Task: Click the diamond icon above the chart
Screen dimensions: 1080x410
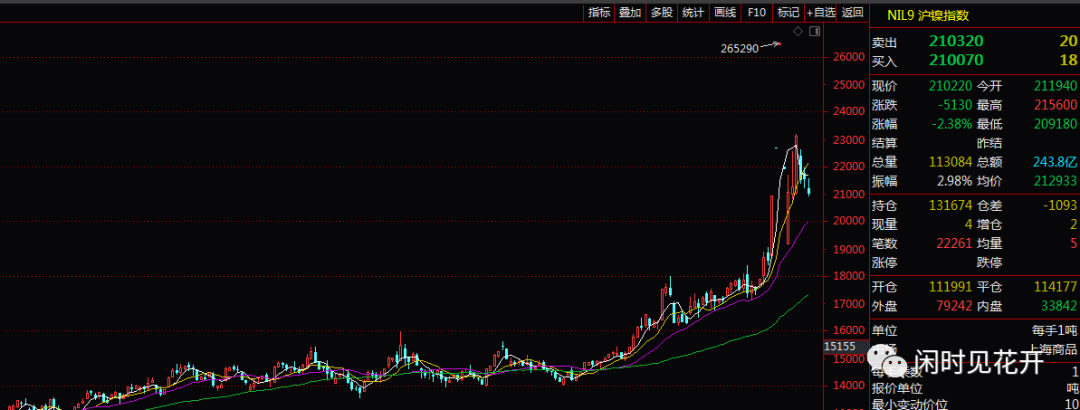Action: [x=798, y=31]
